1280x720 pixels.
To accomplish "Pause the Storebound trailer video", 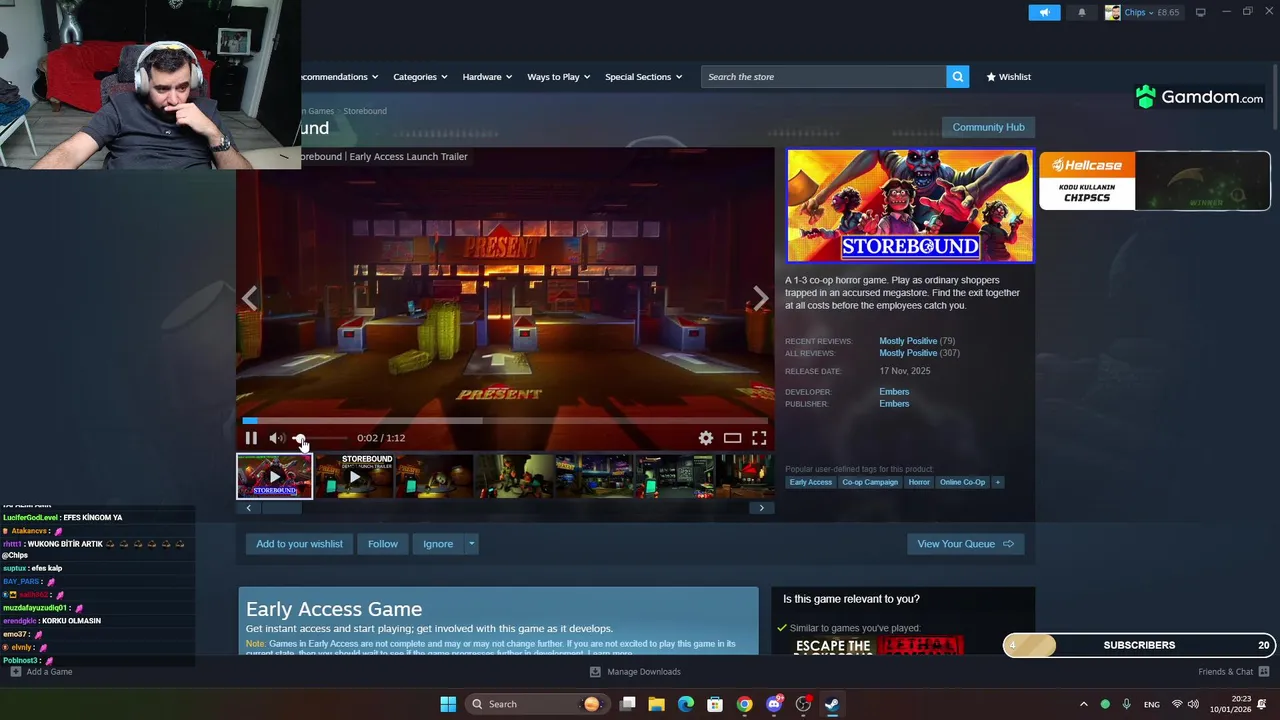I will coord(251,438).
